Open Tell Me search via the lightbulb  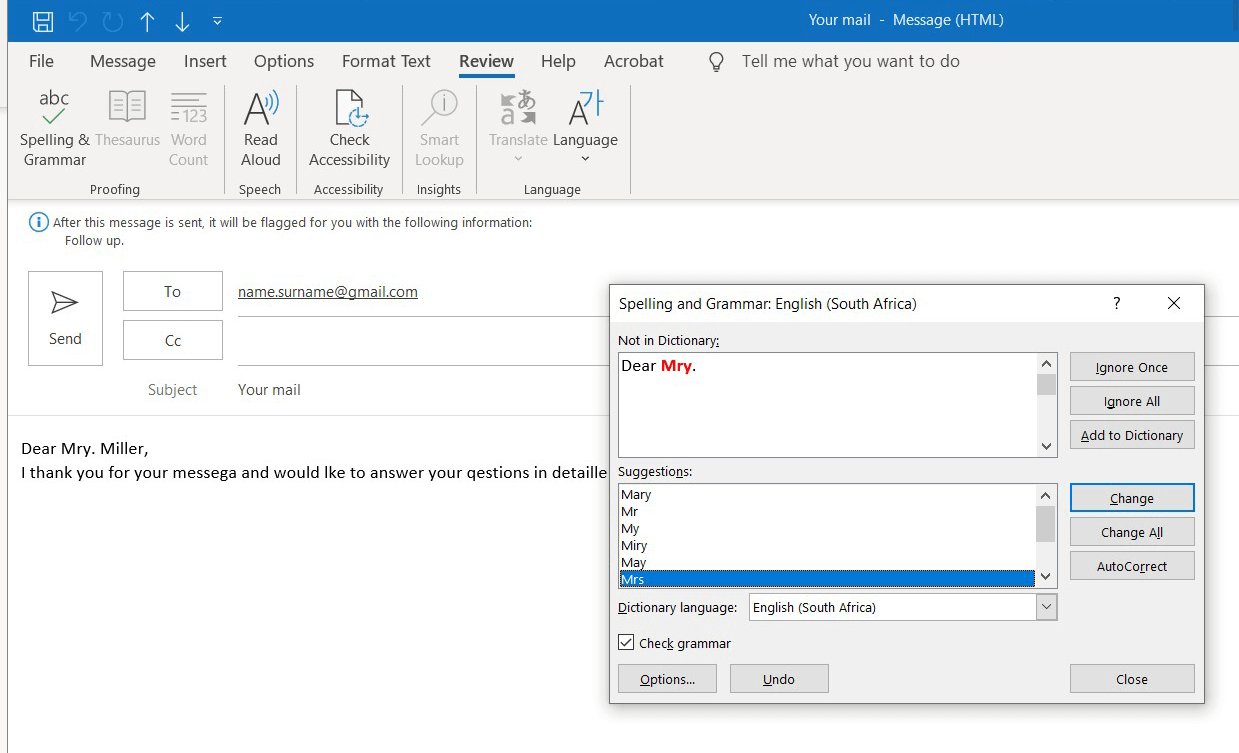716,61
